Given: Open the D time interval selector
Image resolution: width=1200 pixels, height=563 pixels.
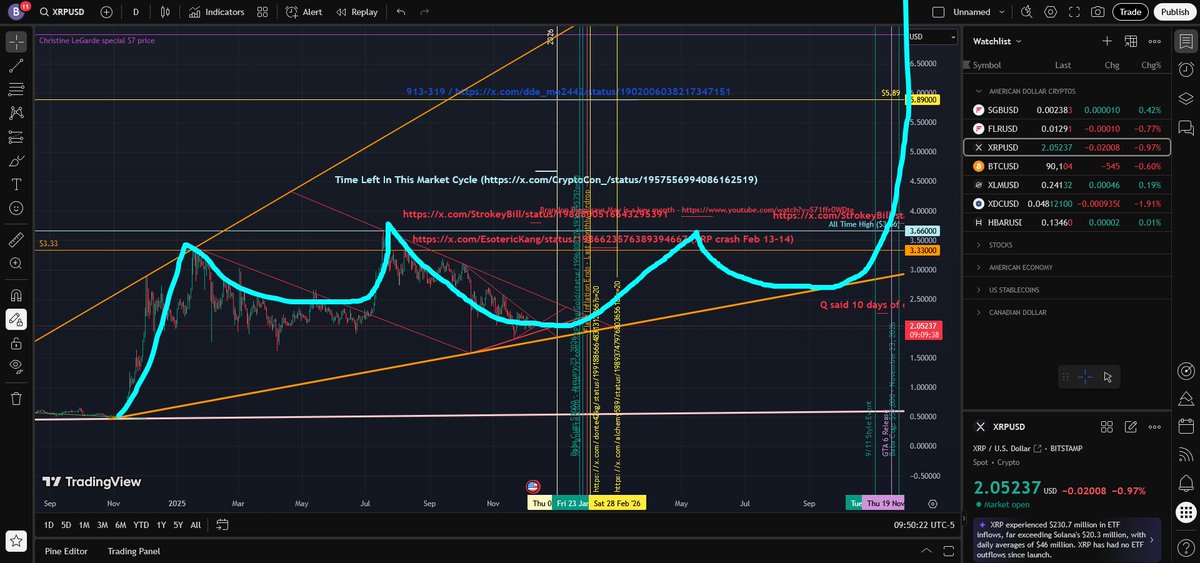Looking at the screenshot, I should coord(136,12).
